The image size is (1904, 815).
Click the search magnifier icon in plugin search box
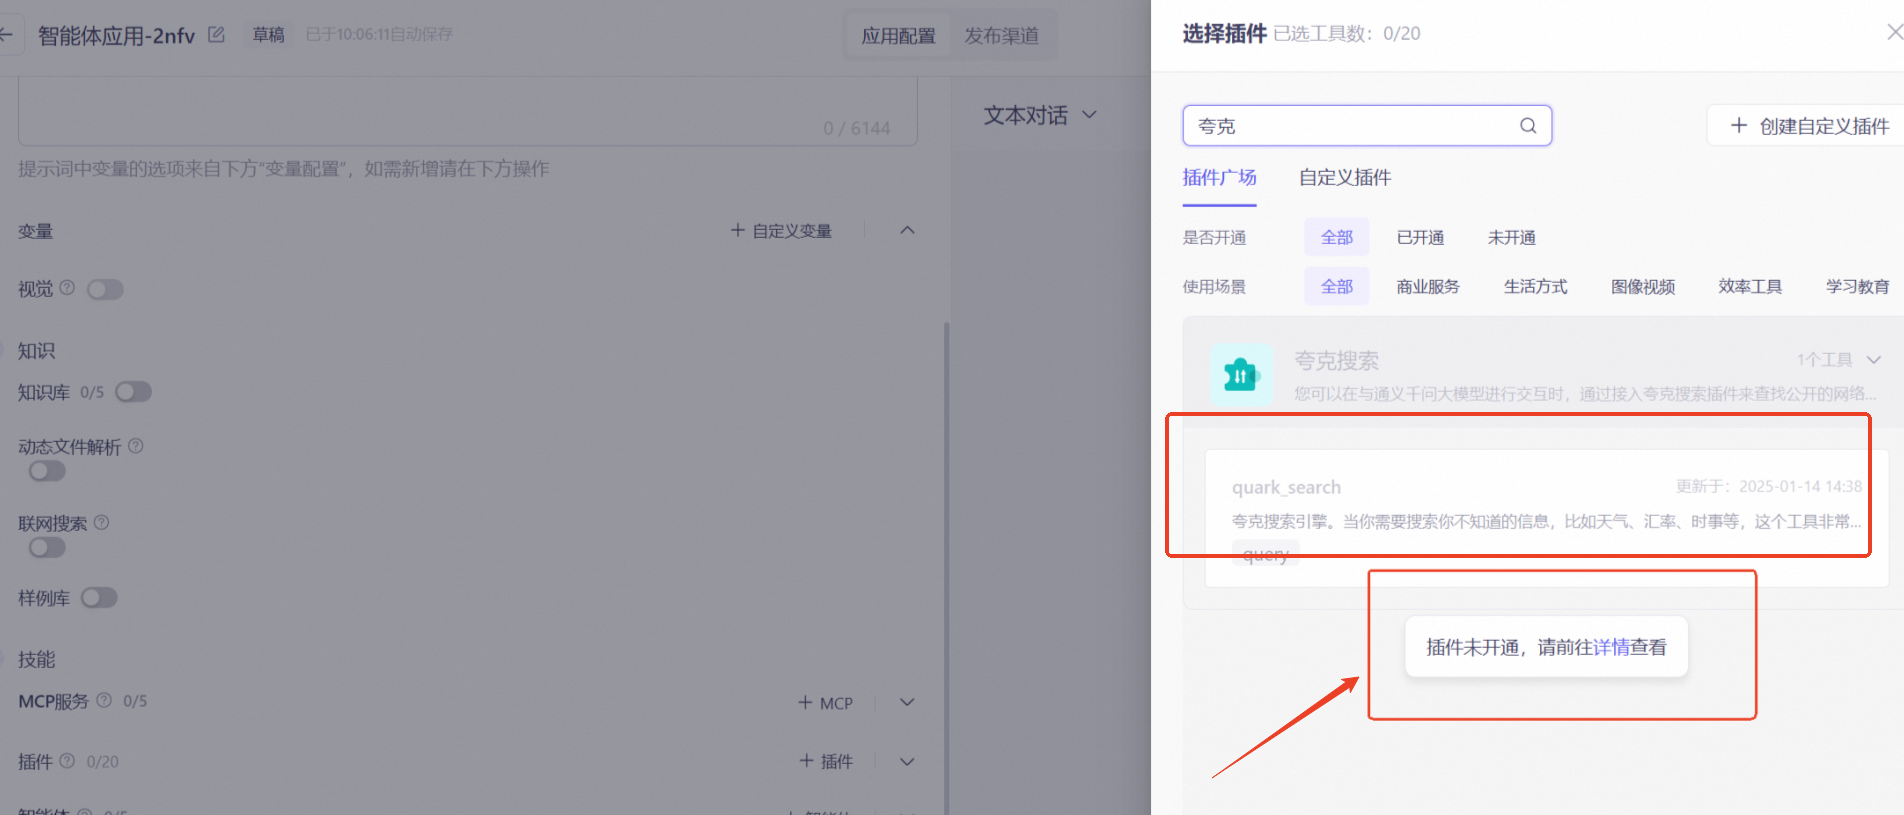click(x=1528, y=126)
